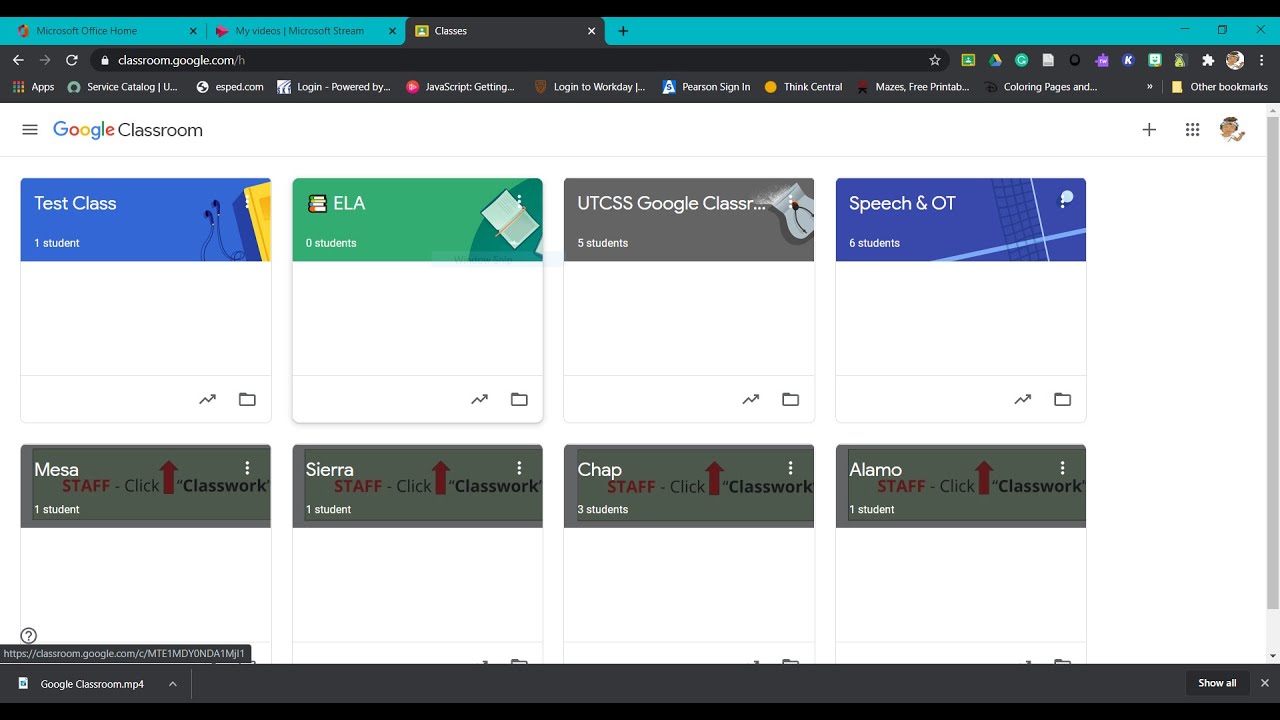Open gradebook icon for Speech & OT
Screen dimensions: 1280x720
1022,399
